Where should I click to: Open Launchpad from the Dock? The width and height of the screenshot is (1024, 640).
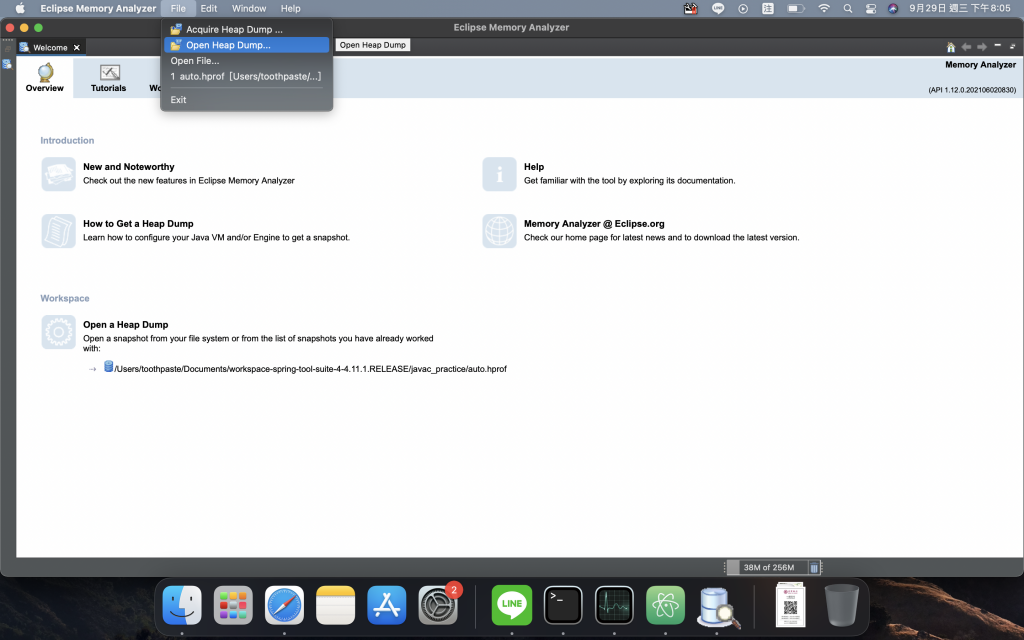click(x=233, y=605)
